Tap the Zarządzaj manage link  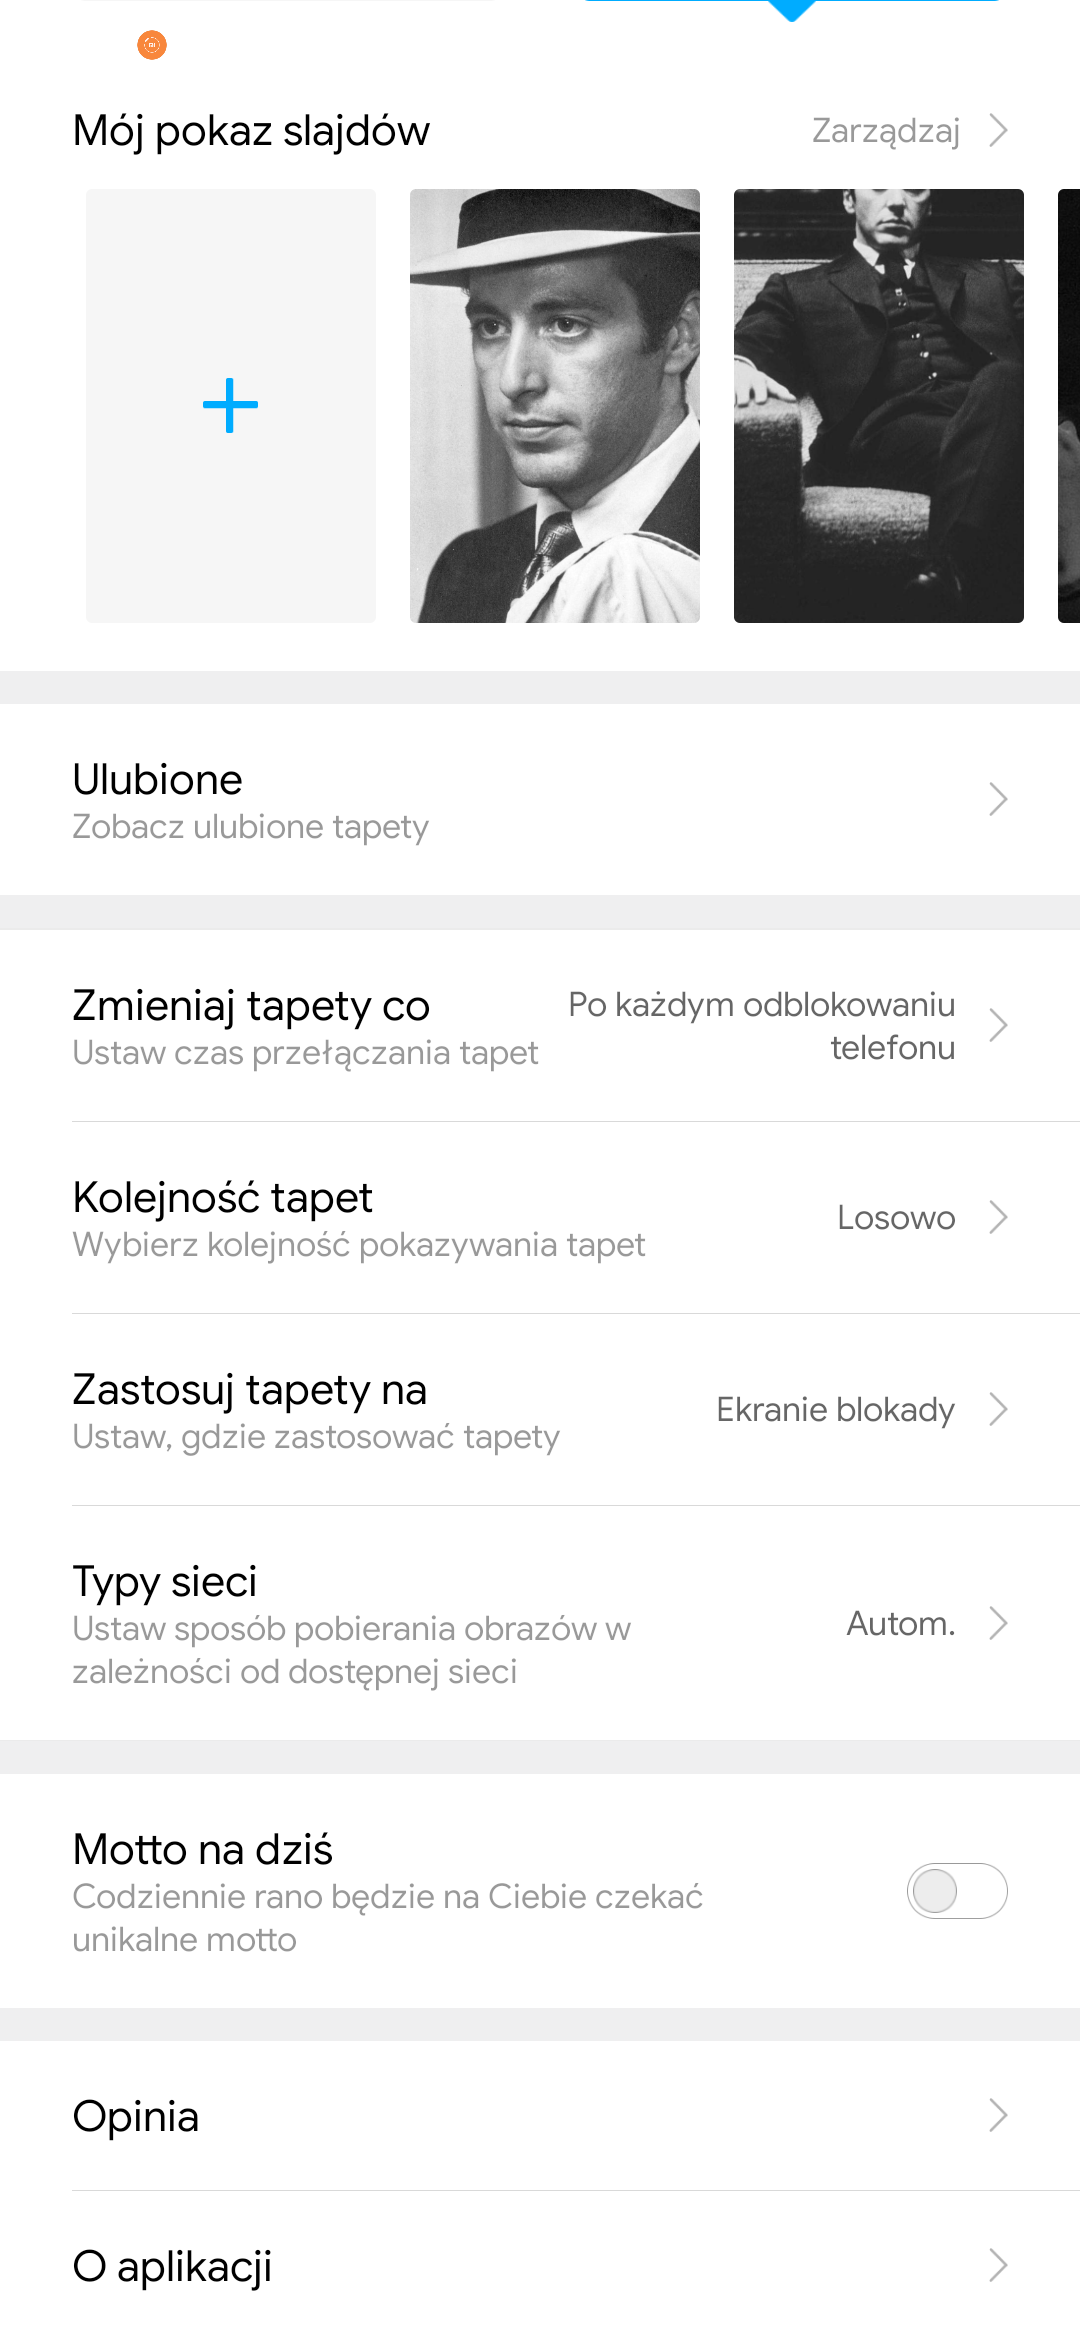pyautogui.click(x=885, y=130)
